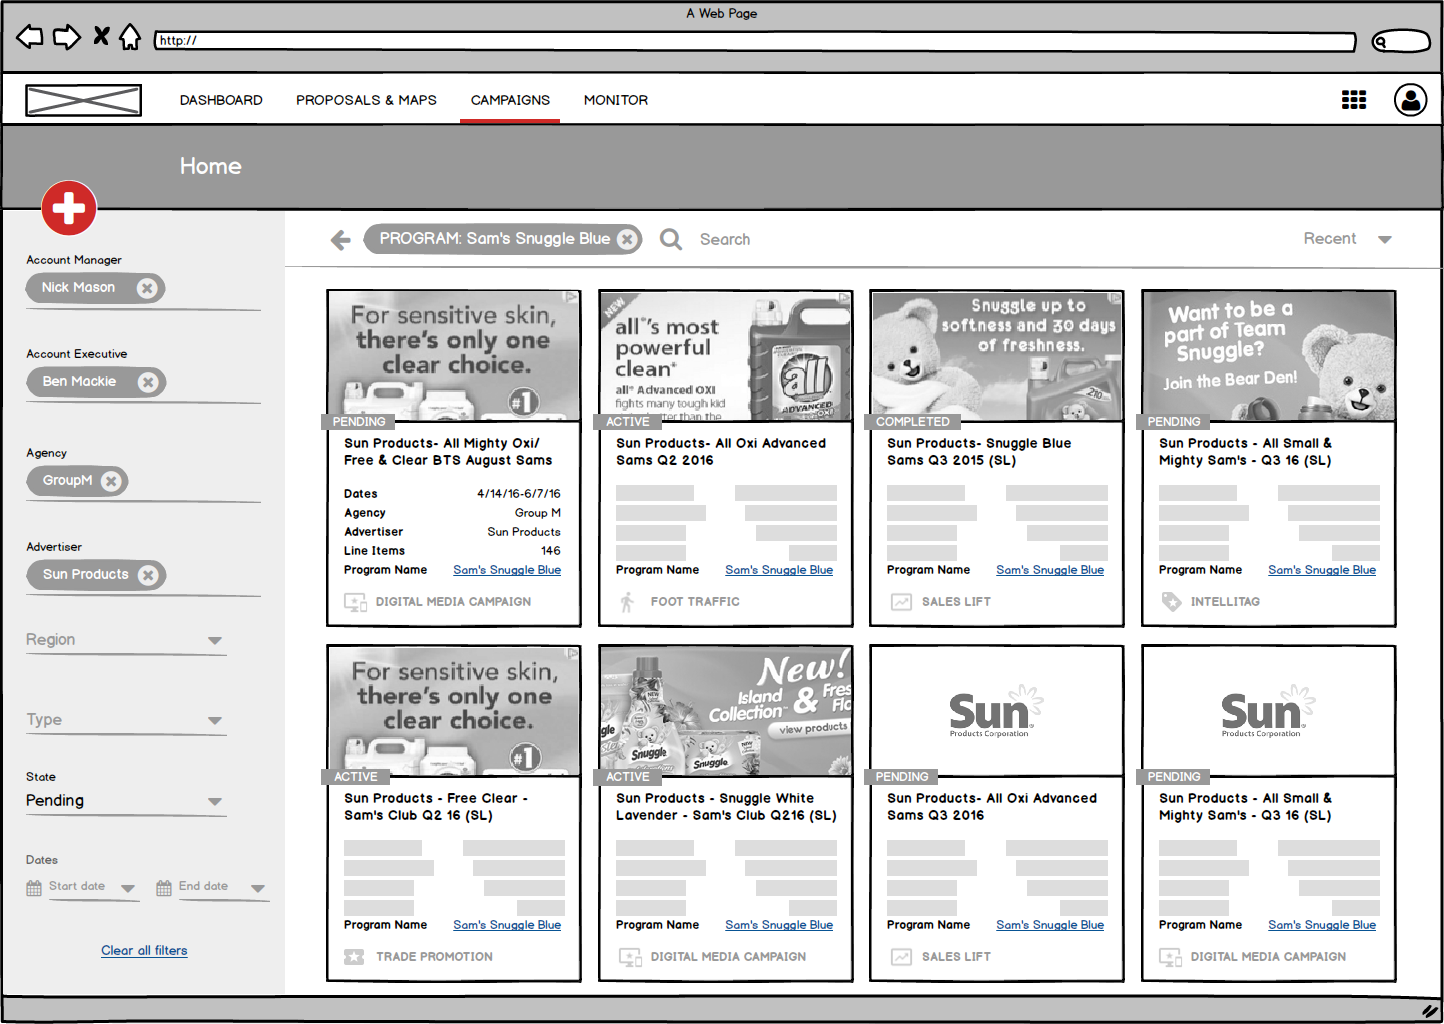
Task: Remove the Sun Products advertiser chip
Action: pos(148,575)
